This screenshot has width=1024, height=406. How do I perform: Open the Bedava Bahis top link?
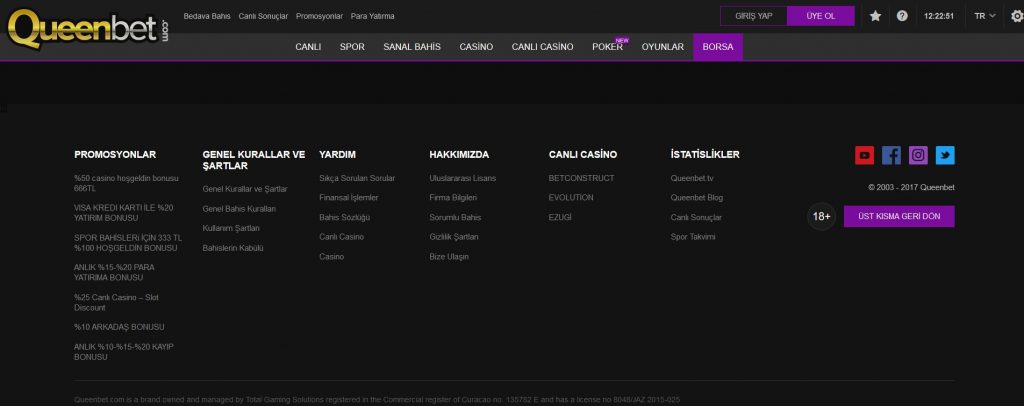click(x=207, y=16)
